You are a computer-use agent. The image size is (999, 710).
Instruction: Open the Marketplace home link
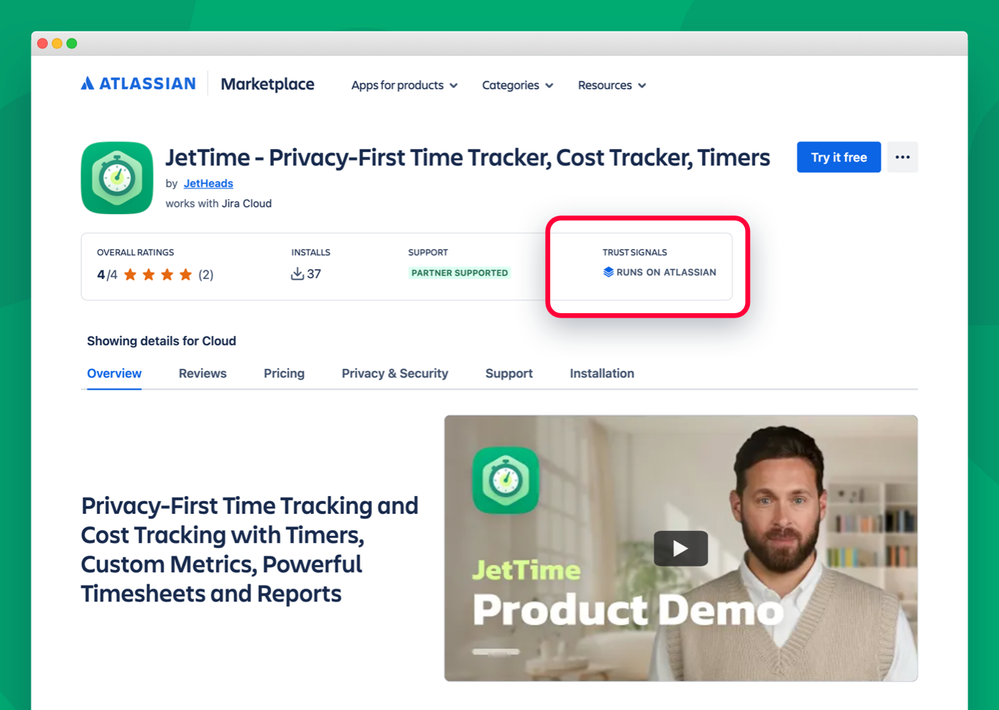pyautogui.click(x=268, y=84)
